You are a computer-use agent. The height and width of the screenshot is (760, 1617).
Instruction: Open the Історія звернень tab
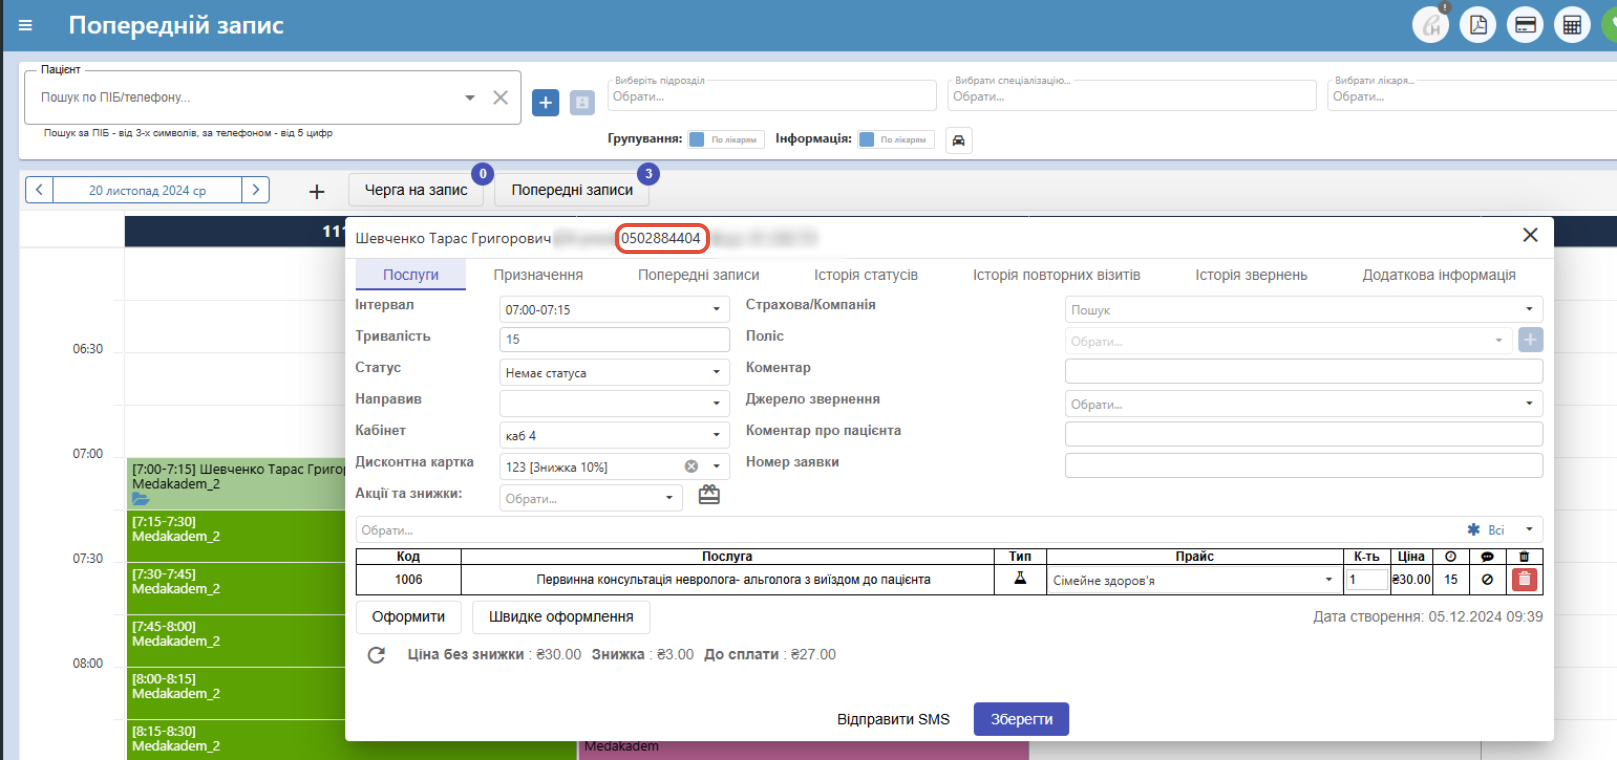coord(1251,275)
